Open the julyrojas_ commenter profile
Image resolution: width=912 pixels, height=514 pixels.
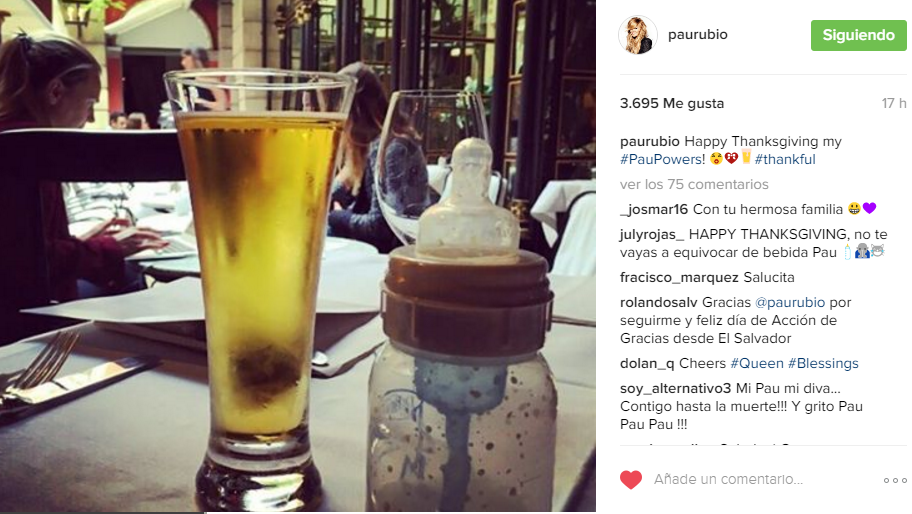[x=652, y=234]
